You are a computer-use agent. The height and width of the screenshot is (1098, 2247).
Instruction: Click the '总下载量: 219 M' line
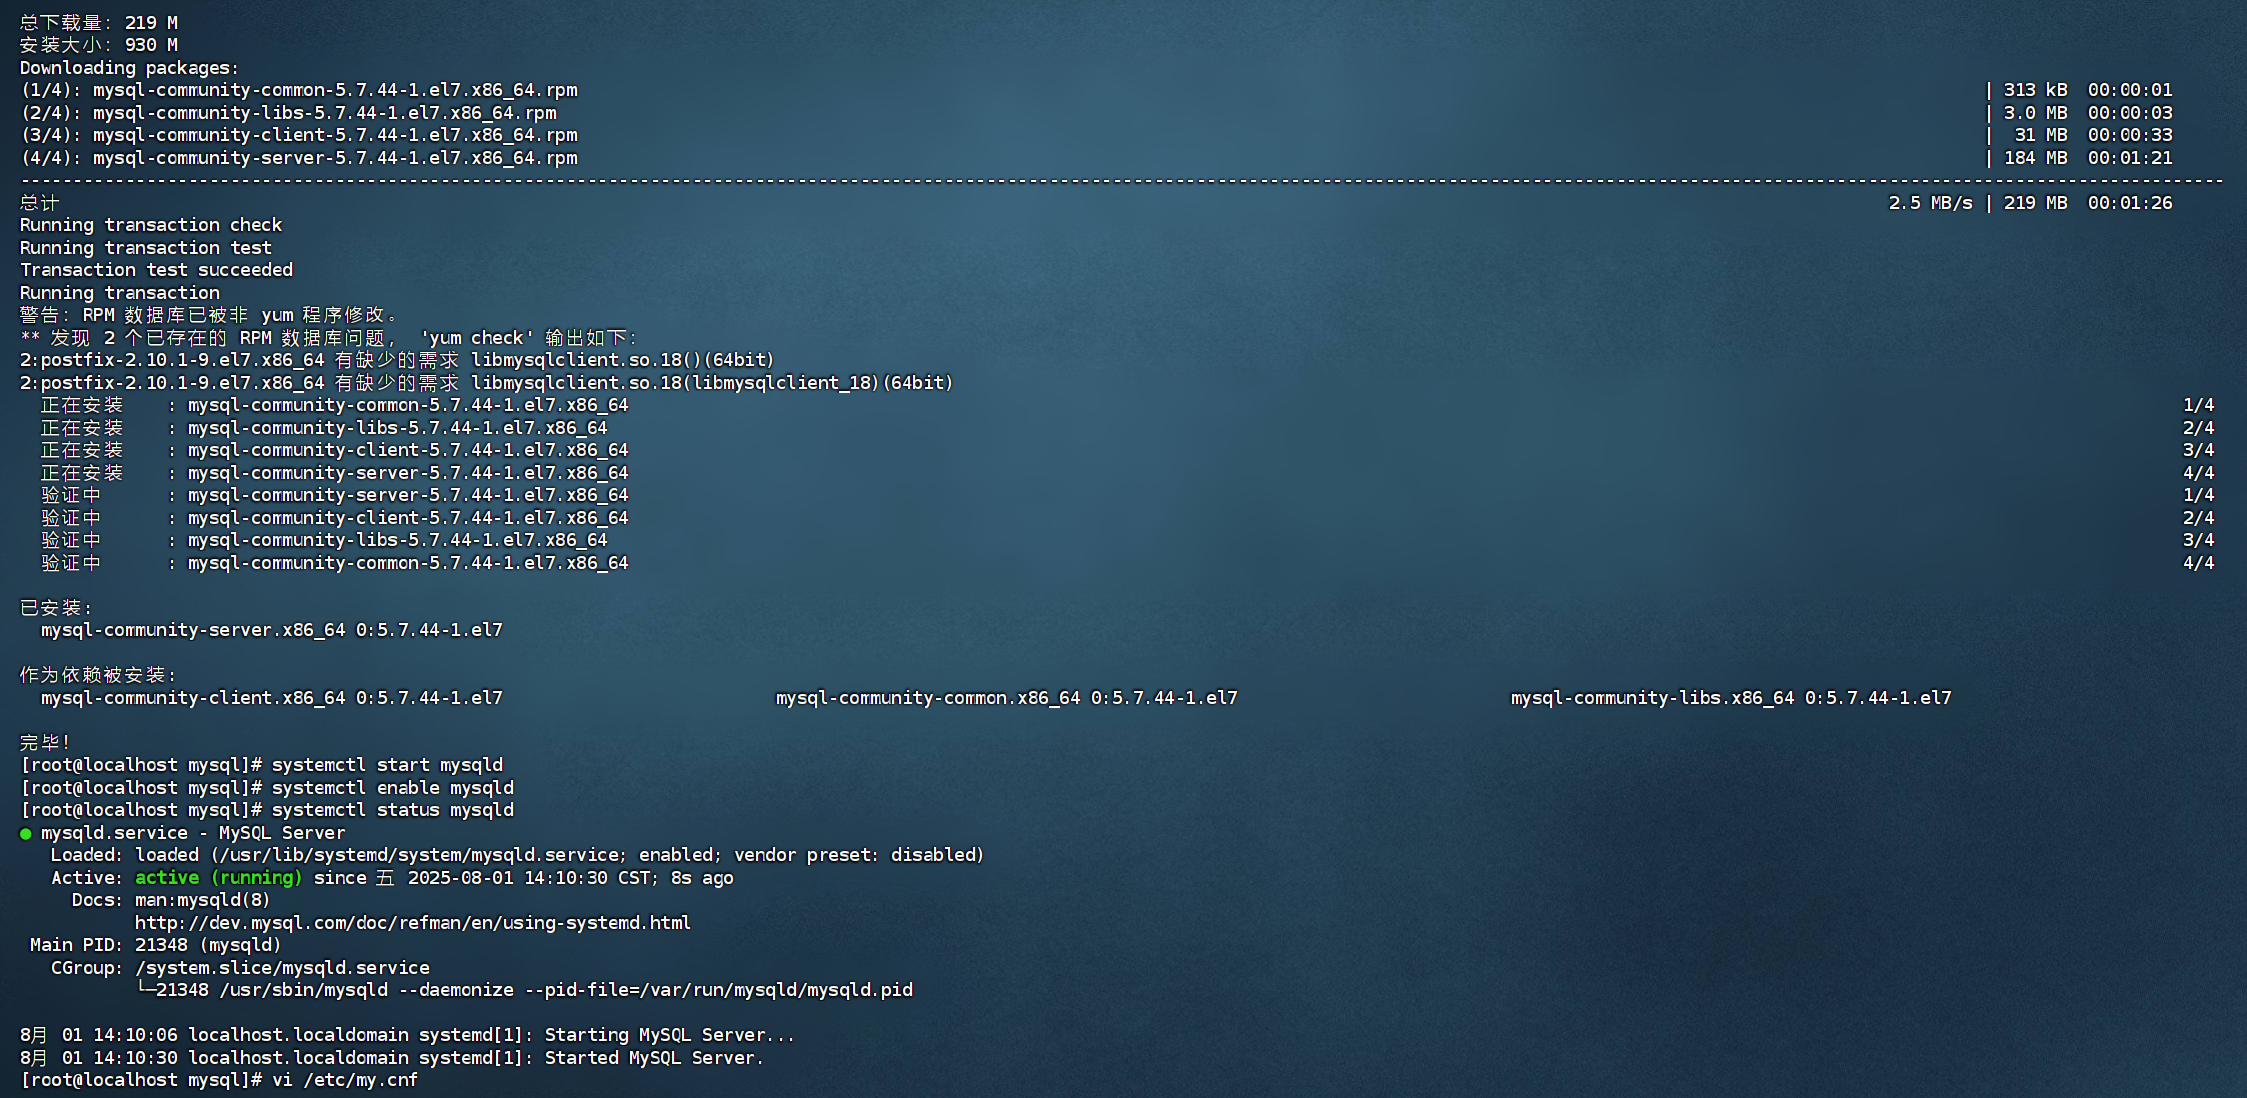(99, 23)
